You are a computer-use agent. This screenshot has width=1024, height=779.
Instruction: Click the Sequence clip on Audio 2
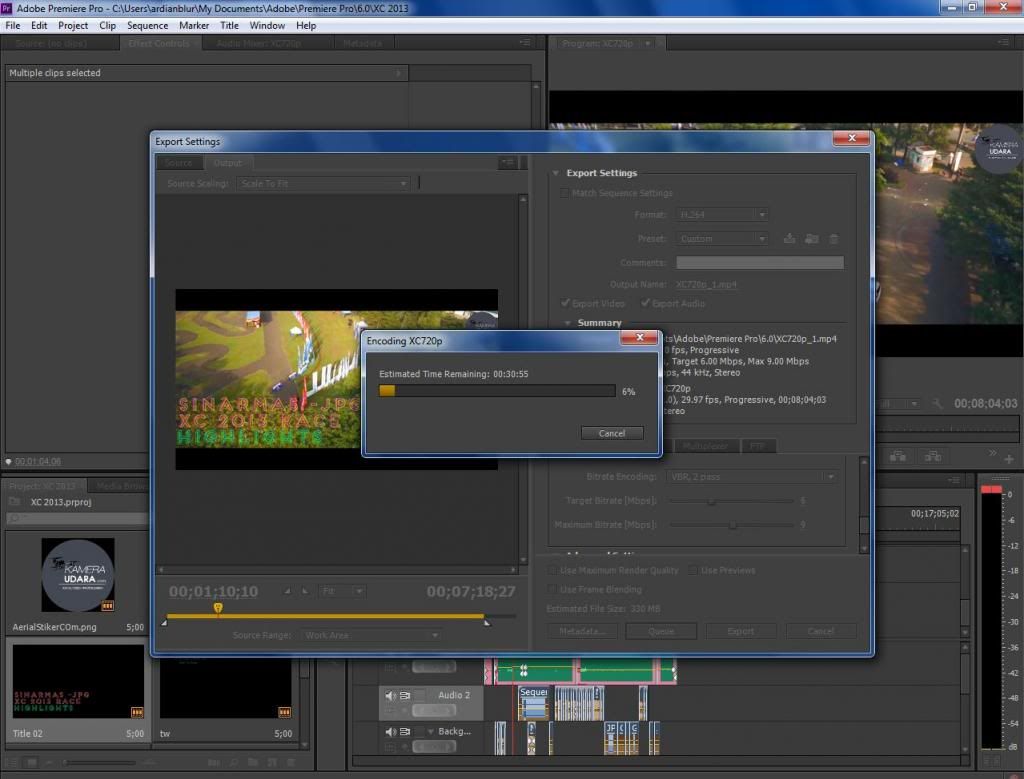point(533,703)
